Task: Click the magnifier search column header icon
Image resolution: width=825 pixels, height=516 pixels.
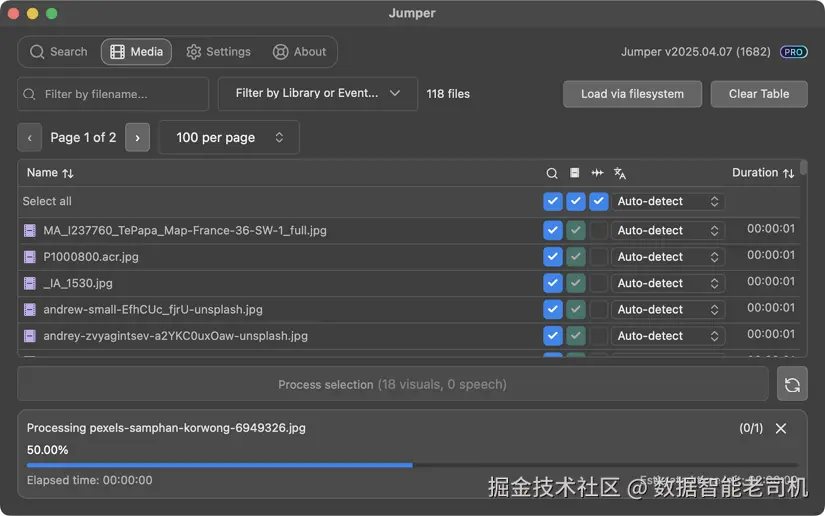Action: coord(552,173)
